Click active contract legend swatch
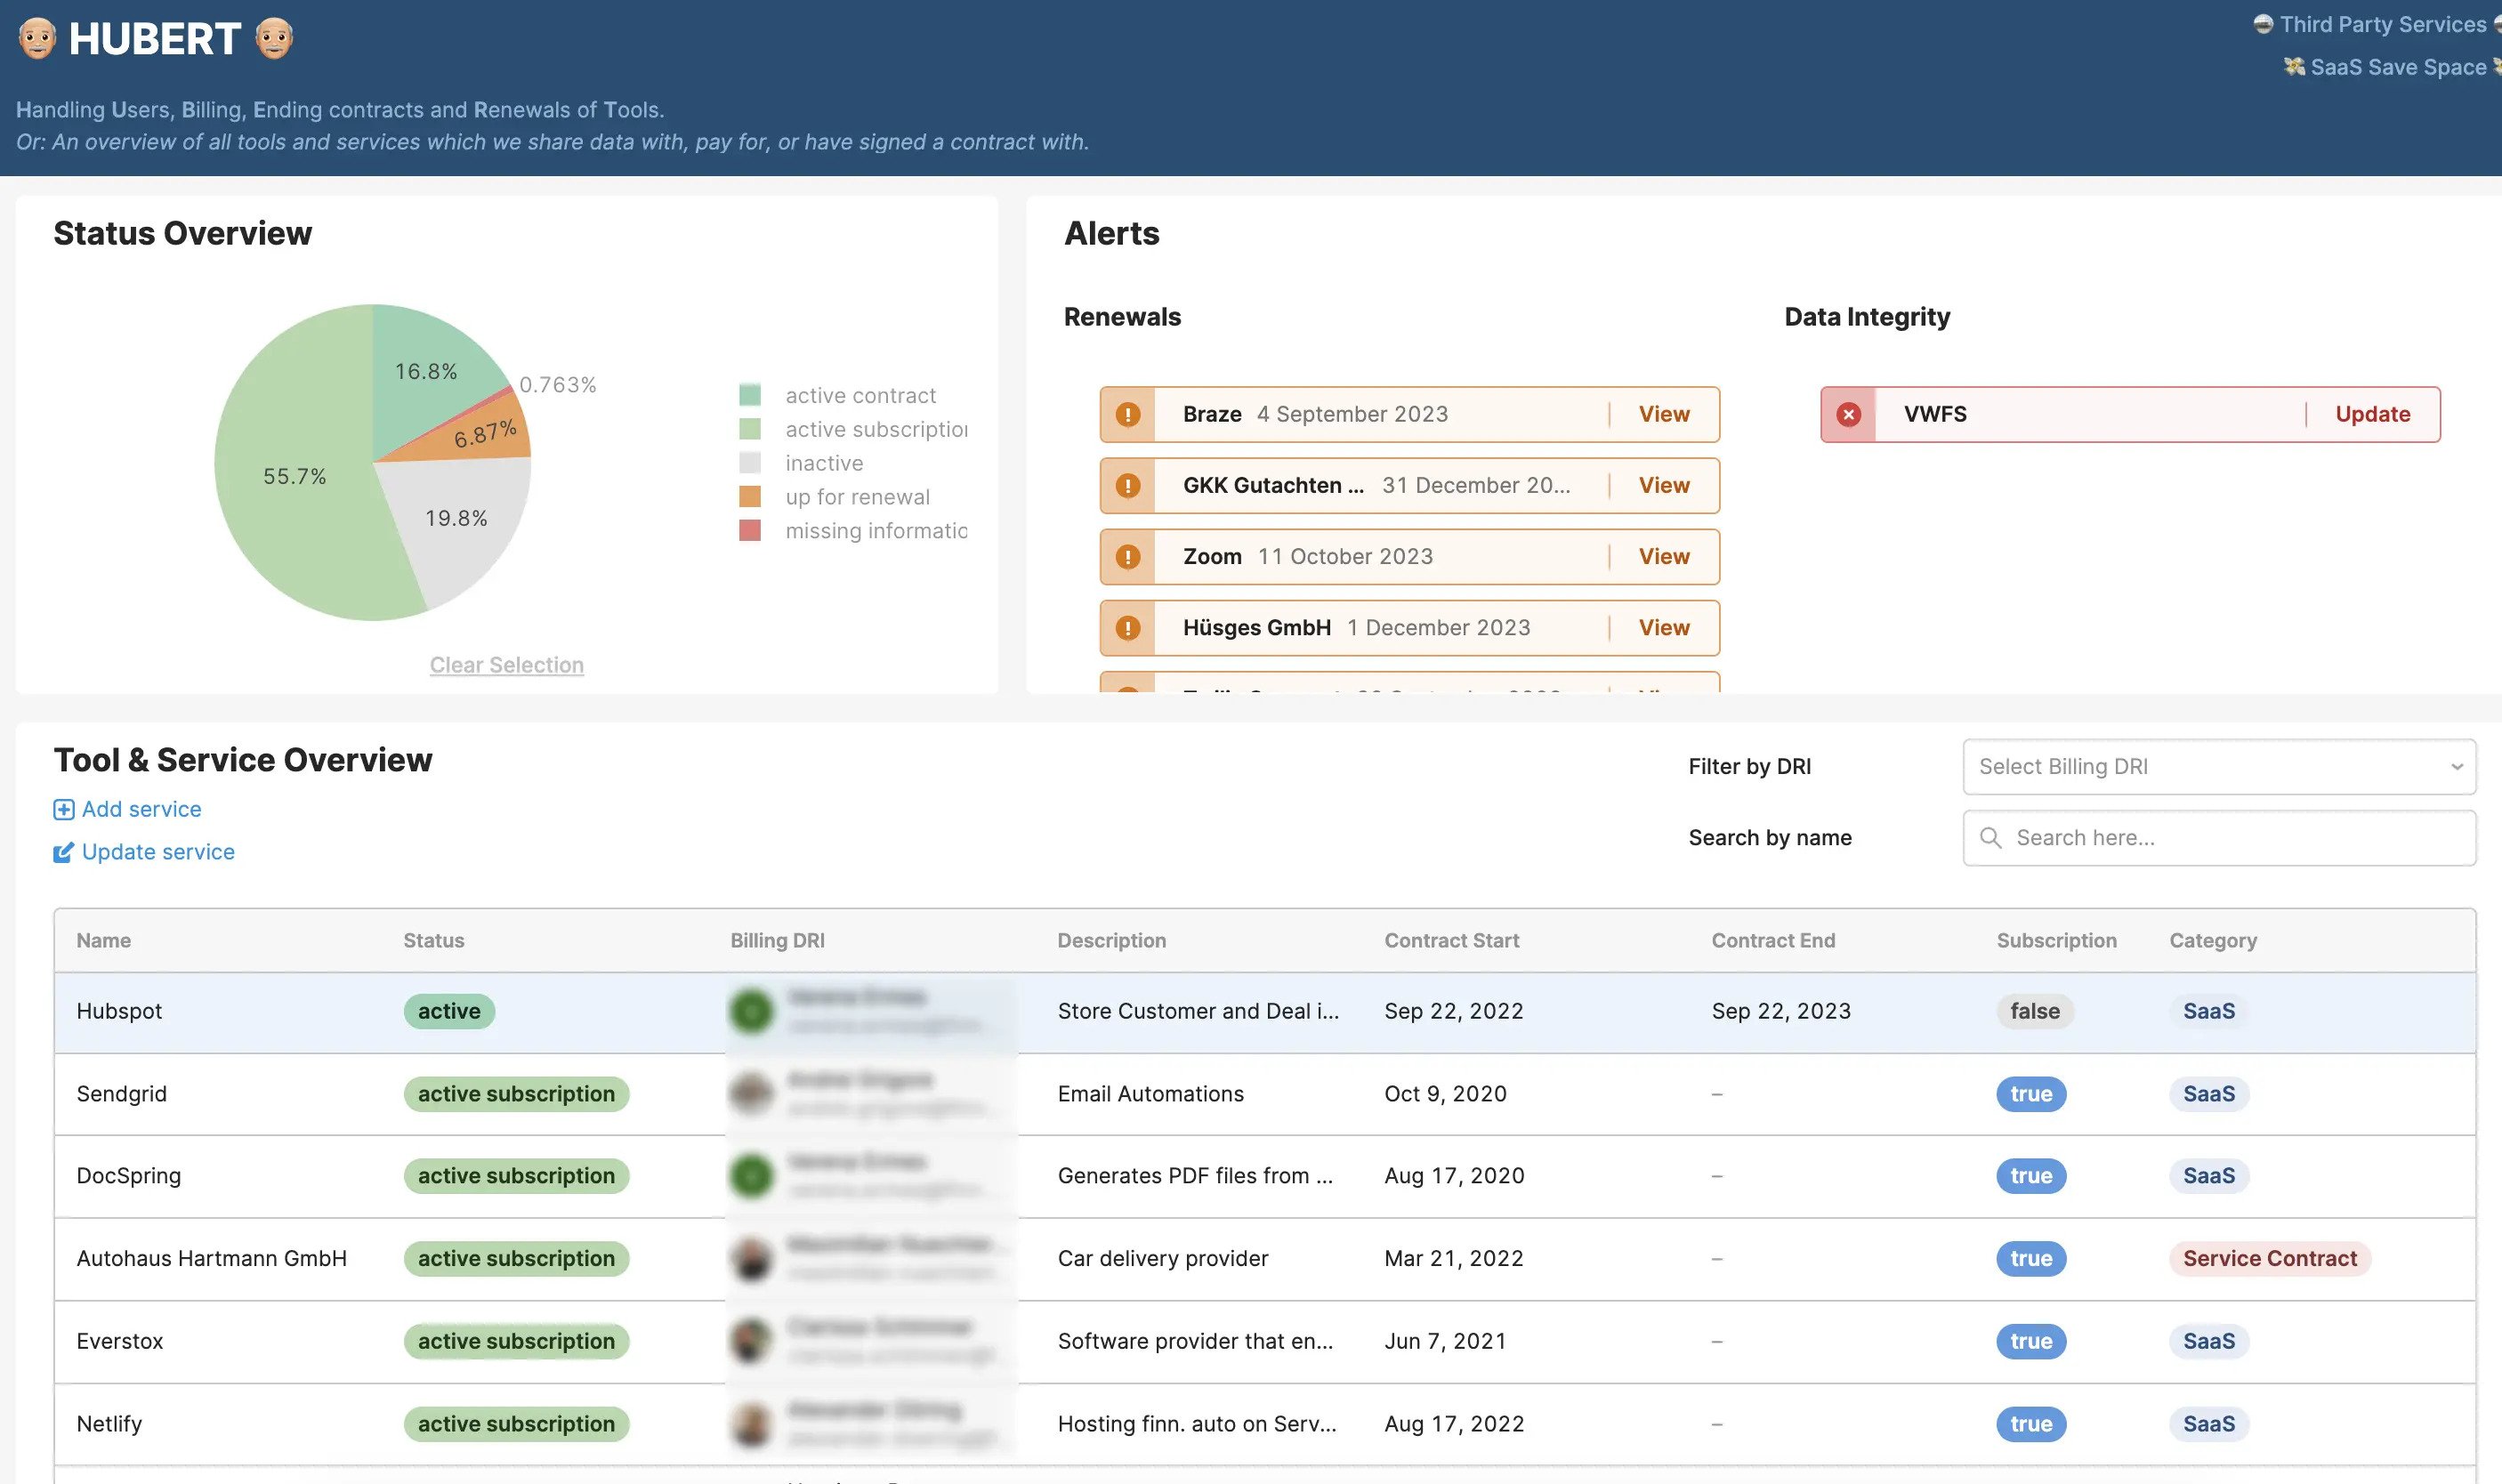 (x=750, y=395)
